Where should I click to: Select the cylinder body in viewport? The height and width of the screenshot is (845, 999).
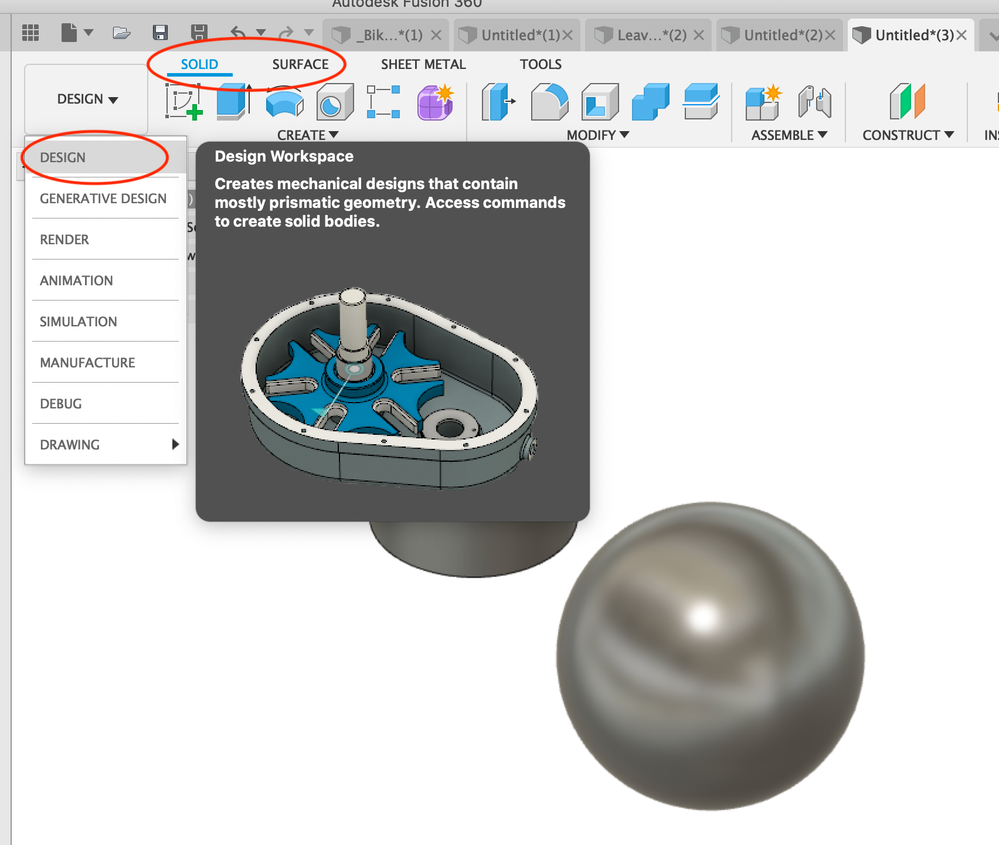473,549
